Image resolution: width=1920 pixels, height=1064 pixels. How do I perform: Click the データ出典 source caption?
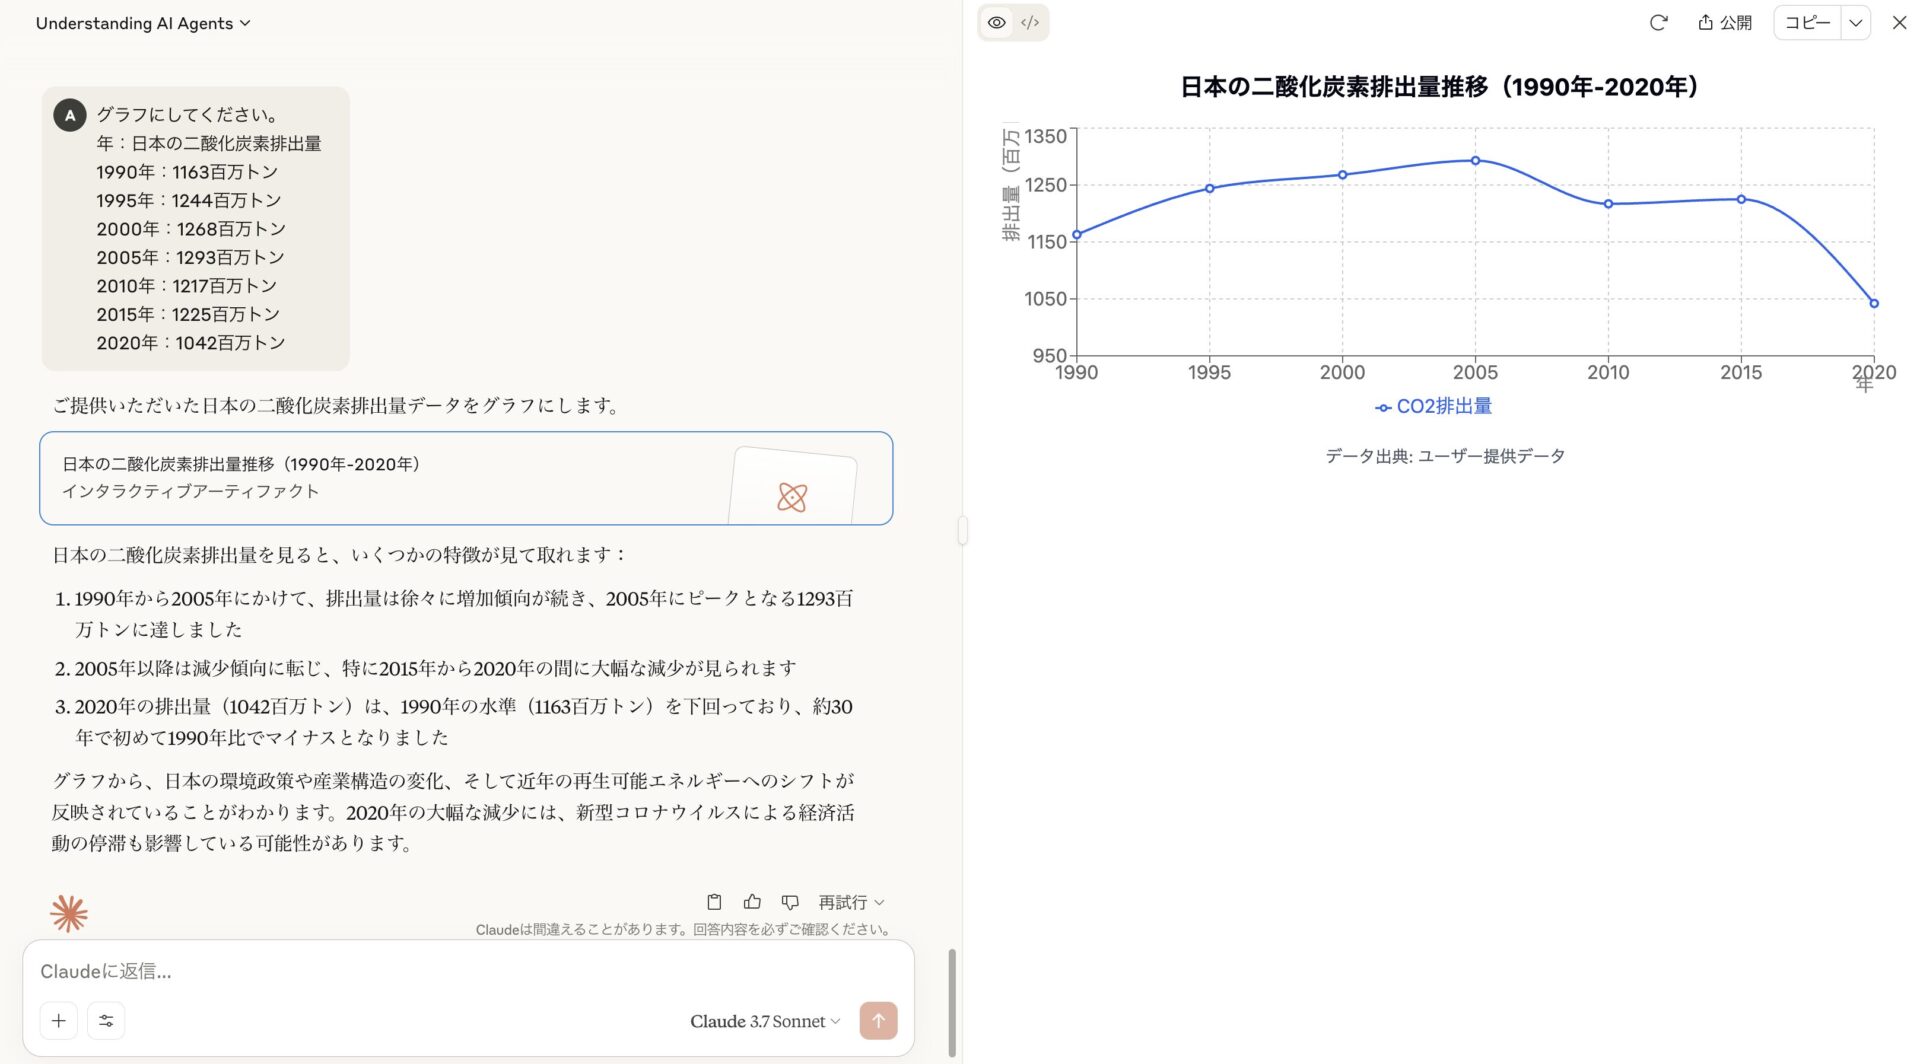[x=1445, y=456]
